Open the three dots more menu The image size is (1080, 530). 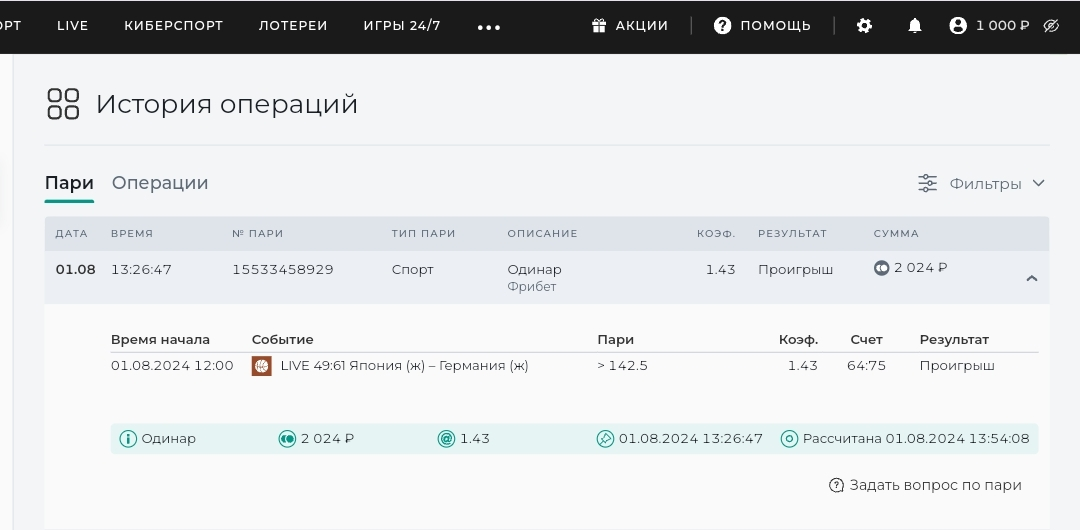tap(489, 27)
